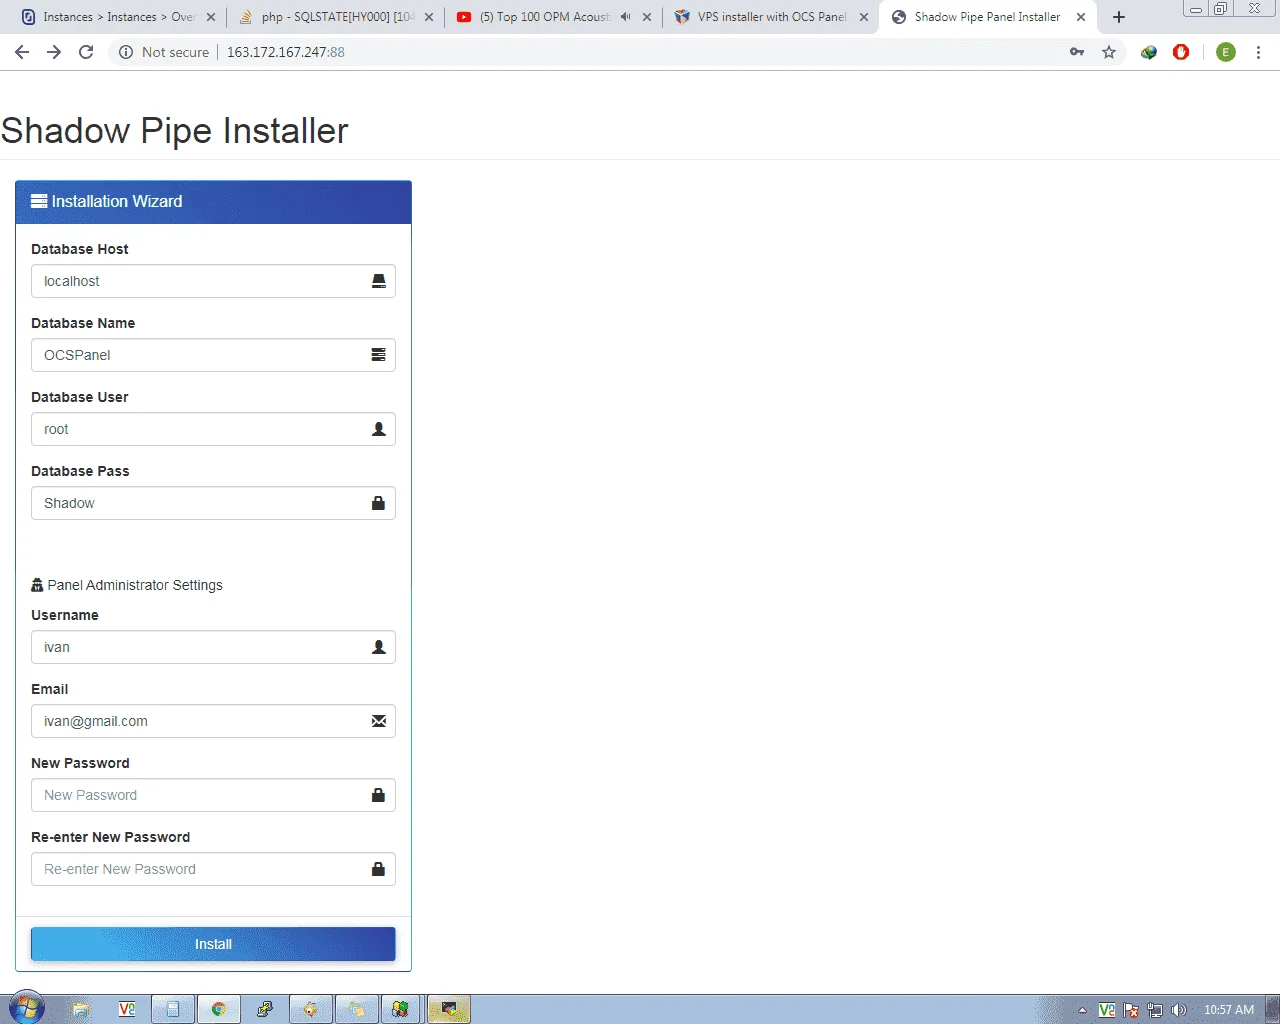Viewport: 1280px width, 1024px height.
Task: Click the Panel Administrator Settings icon
Action: (x=37, y=585)
